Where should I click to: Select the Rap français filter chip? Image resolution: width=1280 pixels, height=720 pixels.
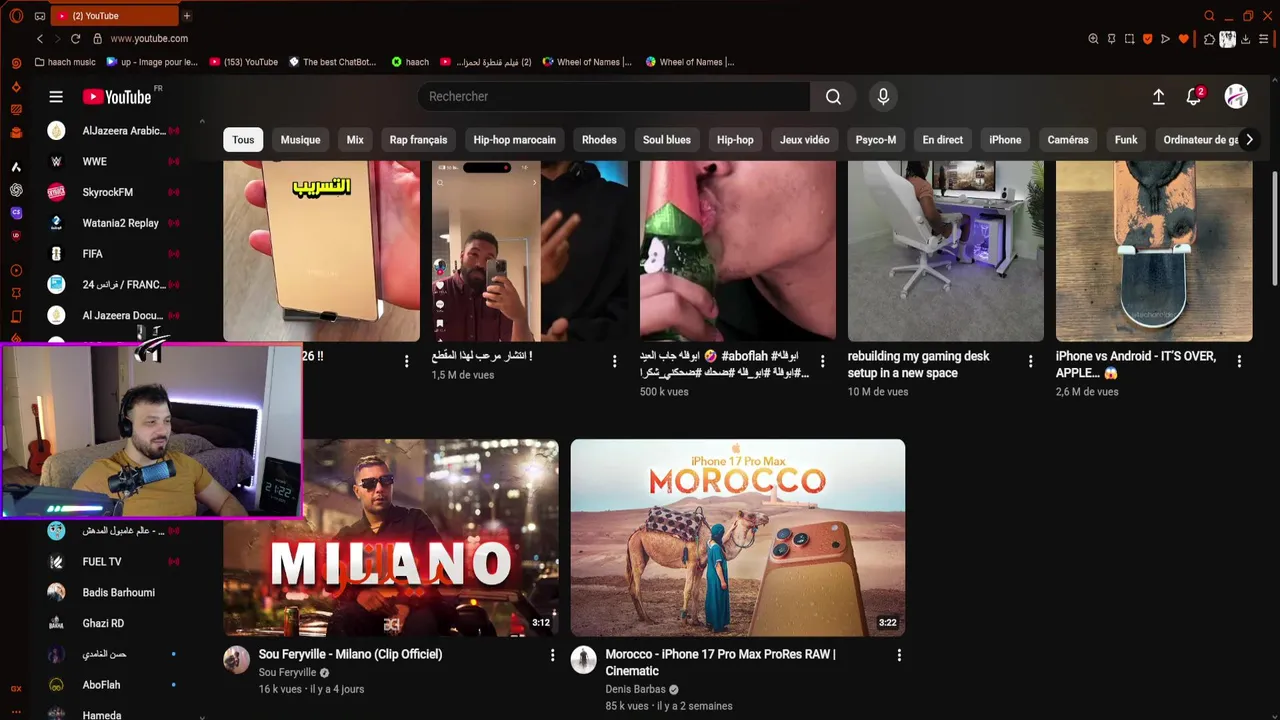(418, 140)
